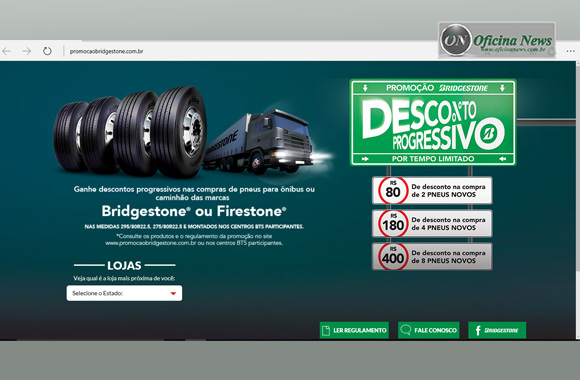Click 'De desconto na compra de 8 PNEUS NOVOS'
The width and height of the screenshot is (580, 380).
pyautogui.click(x=448, y=256)
